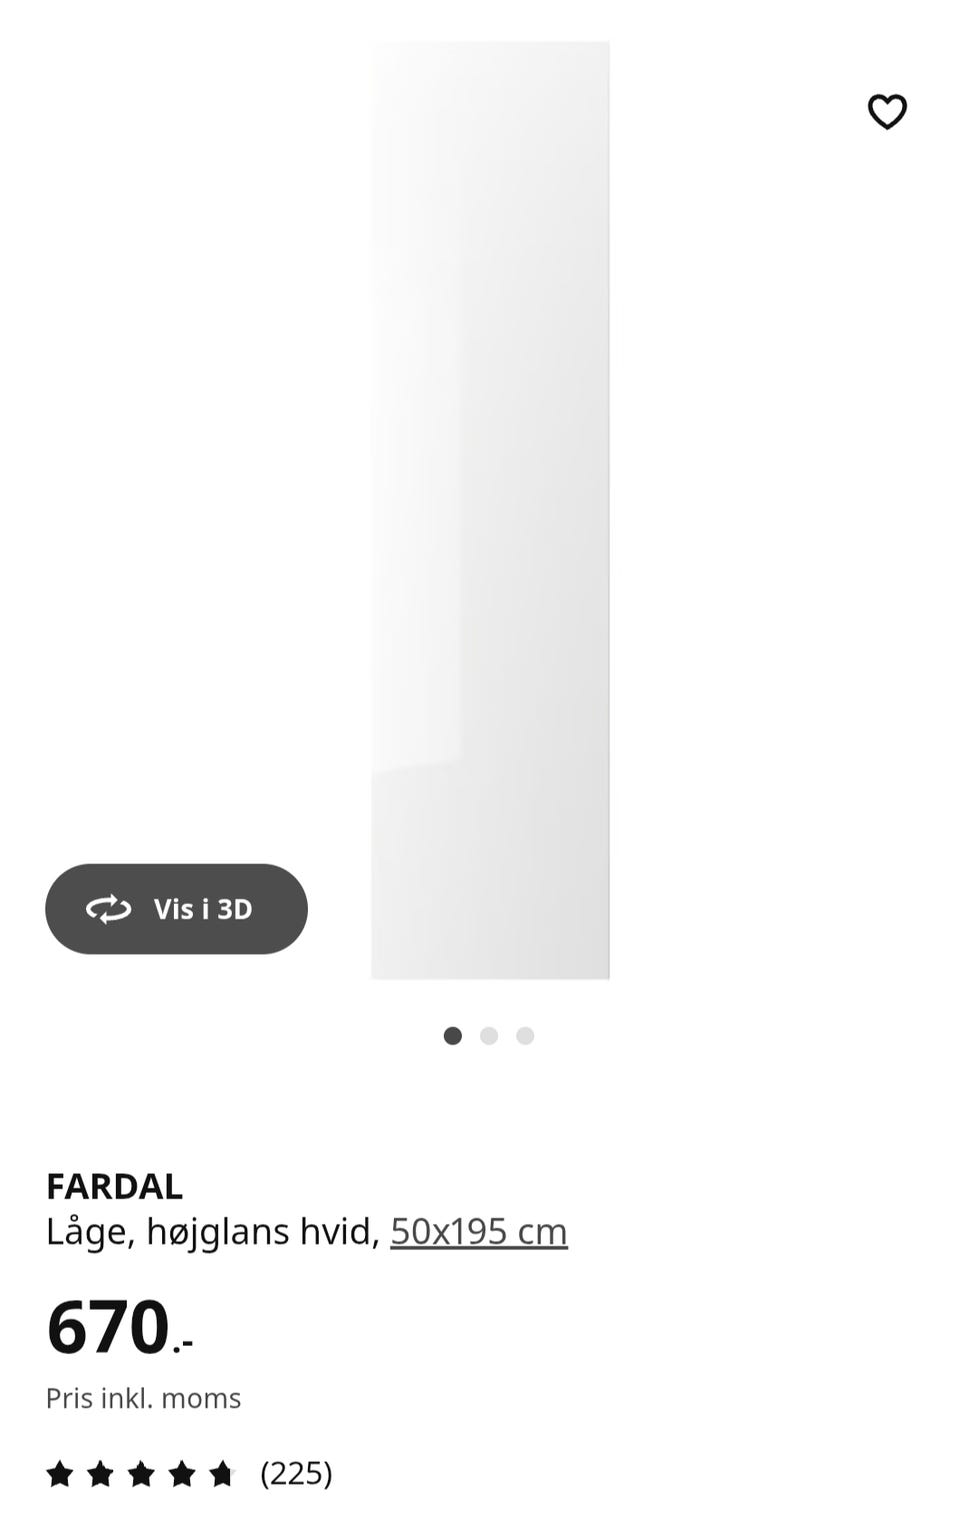This screenshot has height=1519, width=960.
Task: Click the white high-gloss door image
Action: point(490,510)
